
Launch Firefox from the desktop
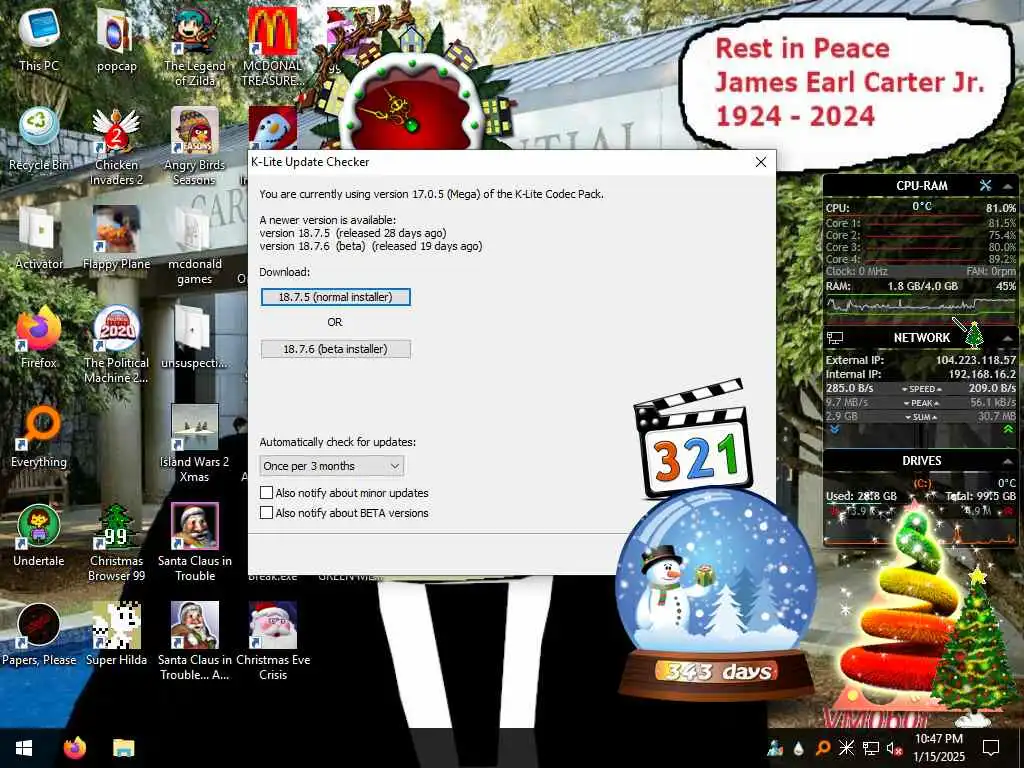coord(39,337)
